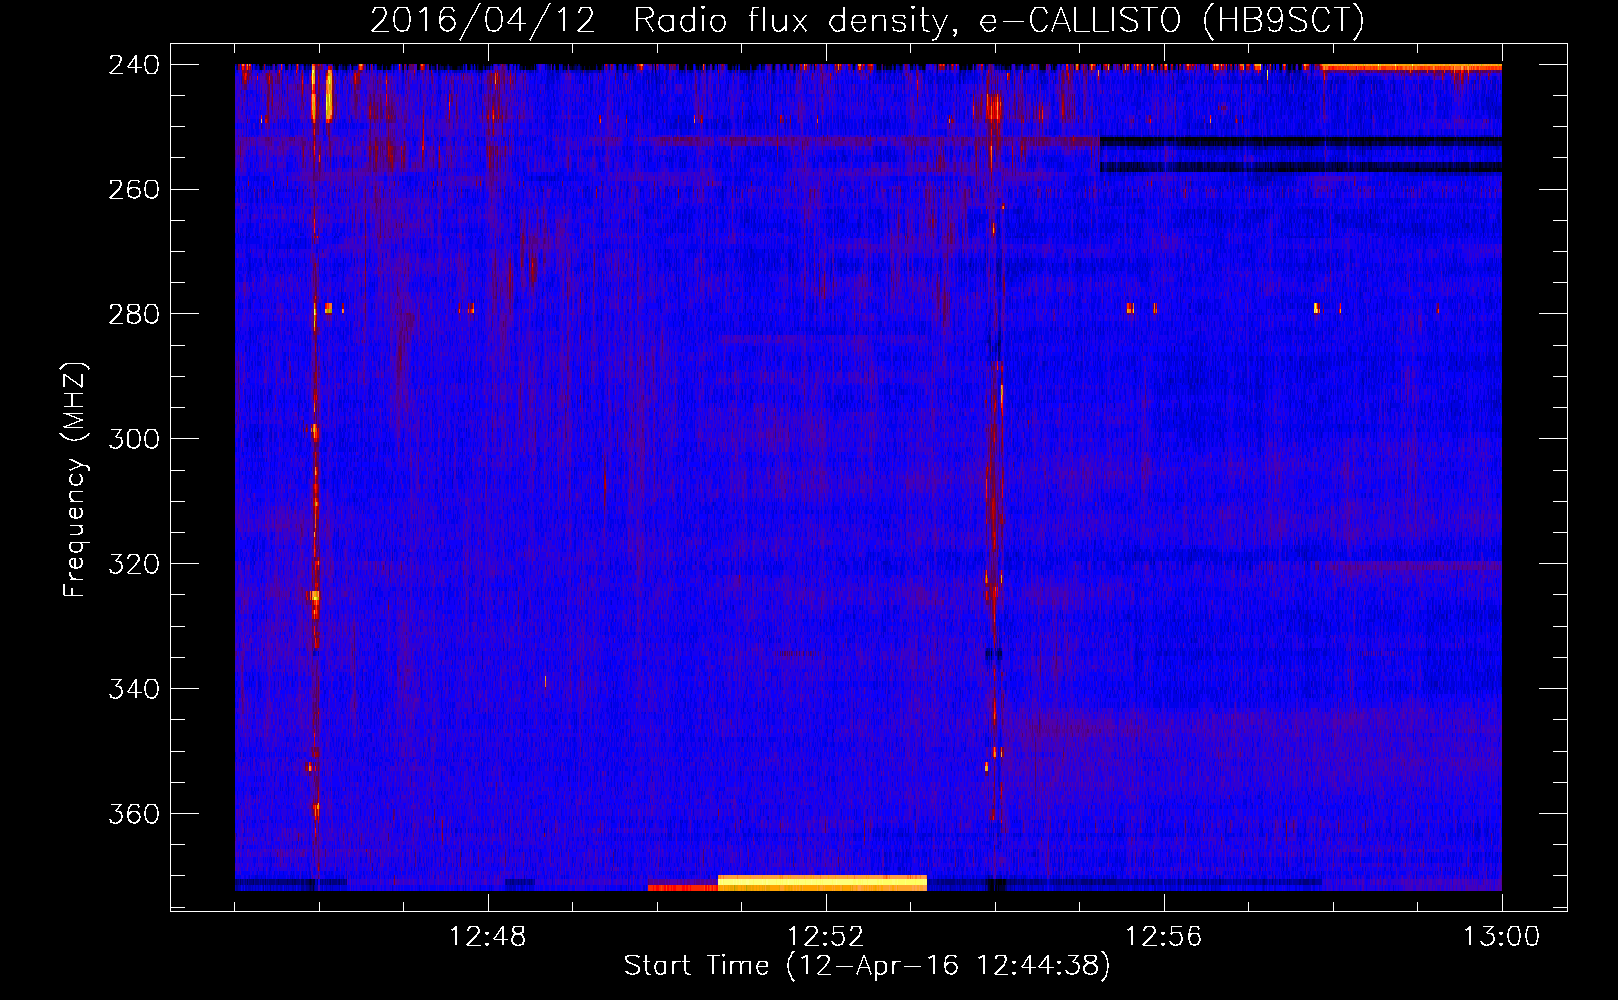Click the 12:56 time tick label
The height and width of the screenshot is (1000, 1618).
(1164, 937)
